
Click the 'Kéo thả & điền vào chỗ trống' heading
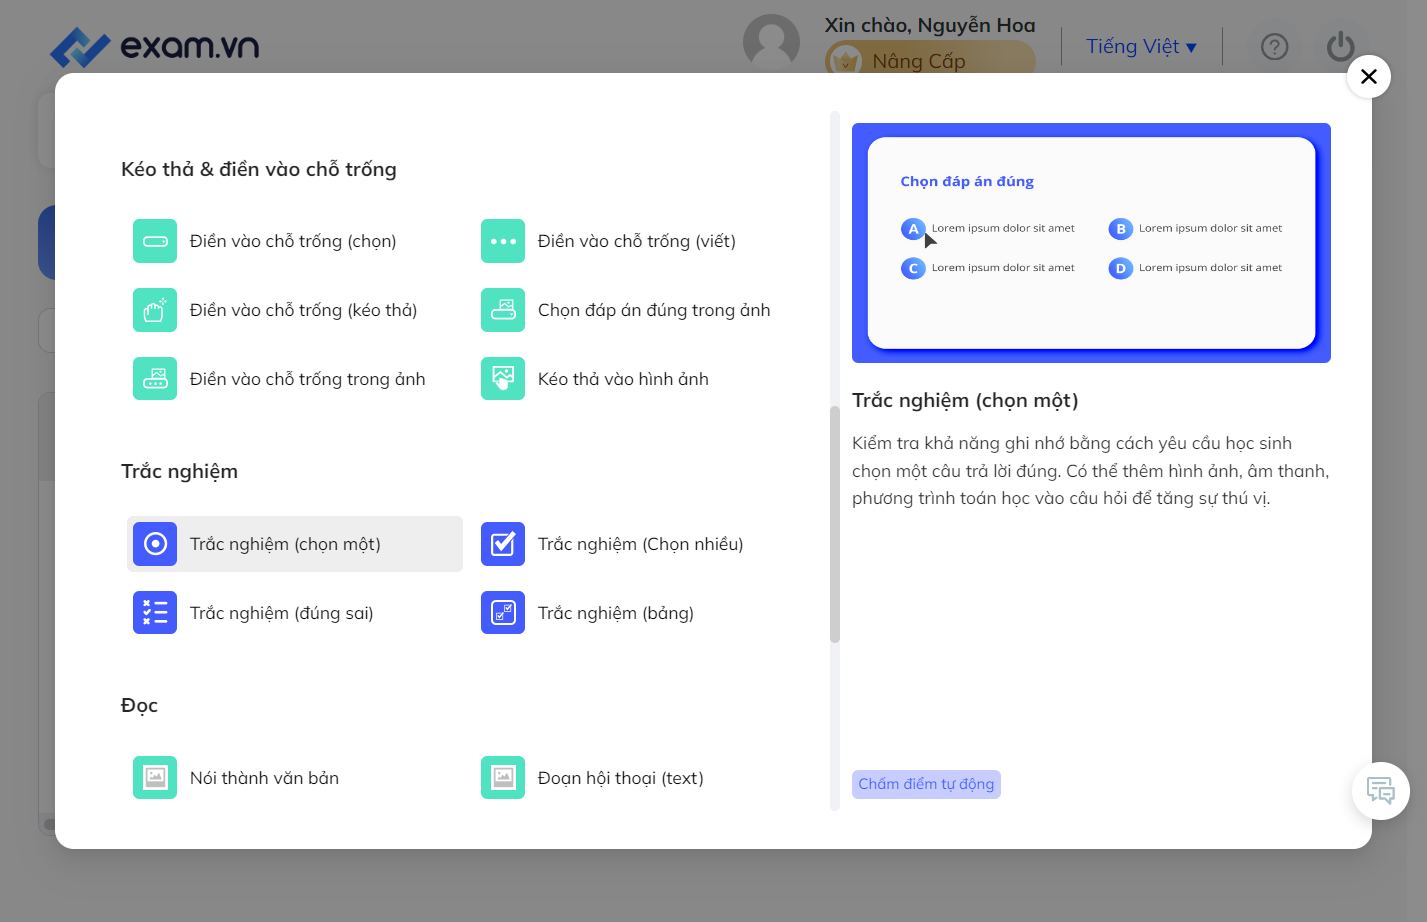click(x=259, y=169)
